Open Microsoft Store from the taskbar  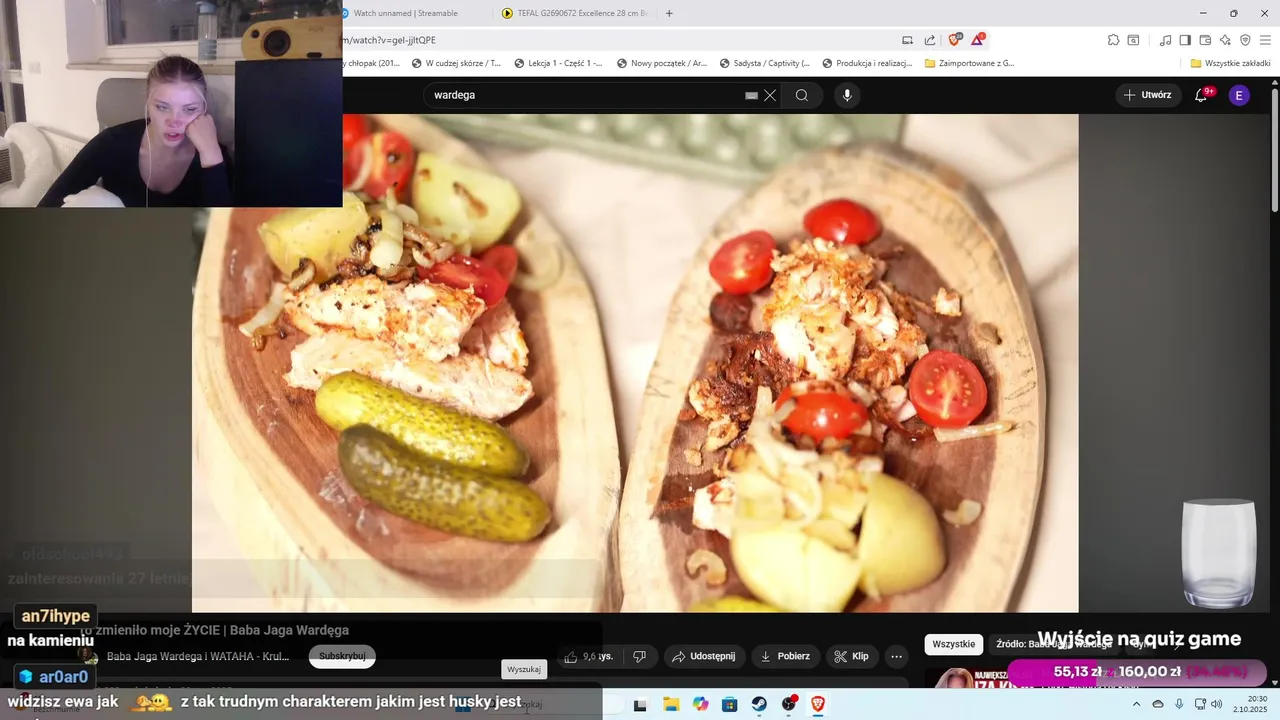point(730,705)
